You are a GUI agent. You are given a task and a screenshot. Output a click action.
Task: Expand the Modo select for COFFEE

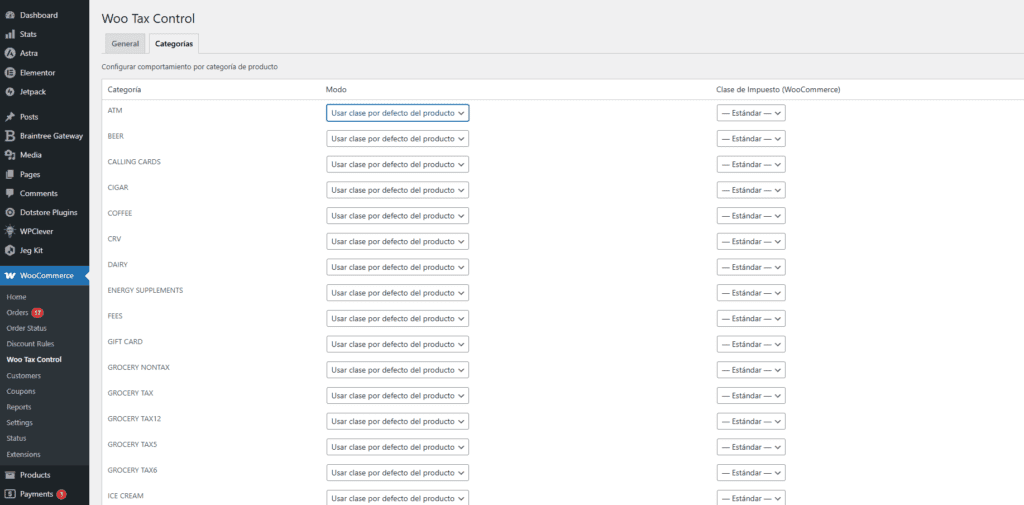(398, 216)
